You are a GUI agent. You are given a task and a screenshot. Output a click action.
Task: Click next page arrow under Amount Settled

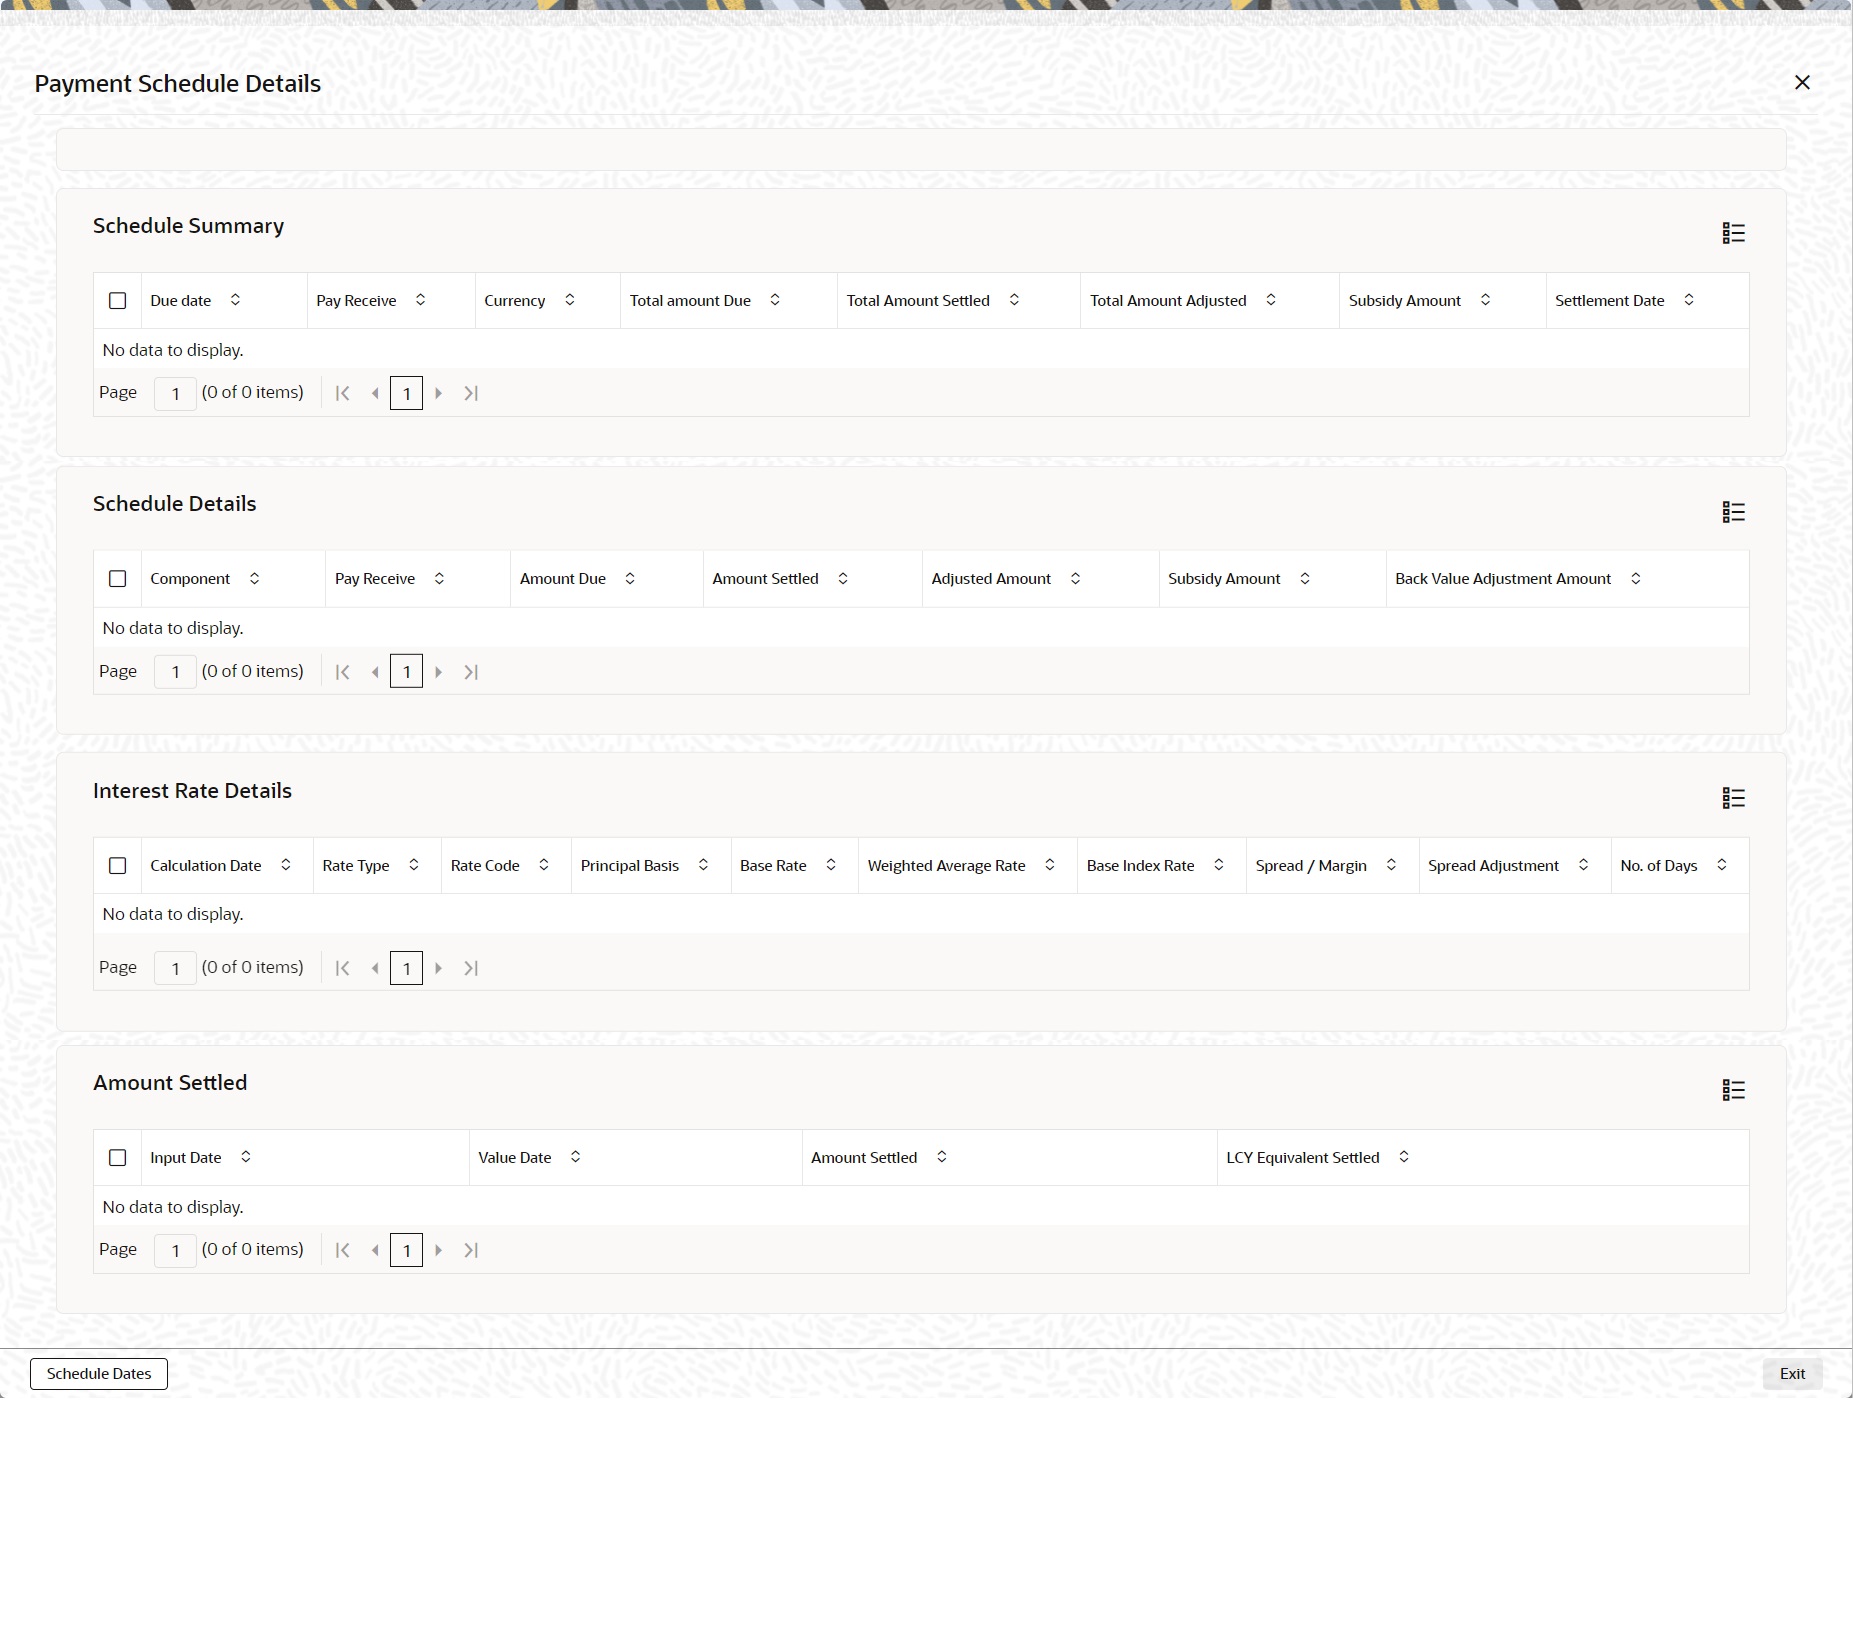[439, 1249]
